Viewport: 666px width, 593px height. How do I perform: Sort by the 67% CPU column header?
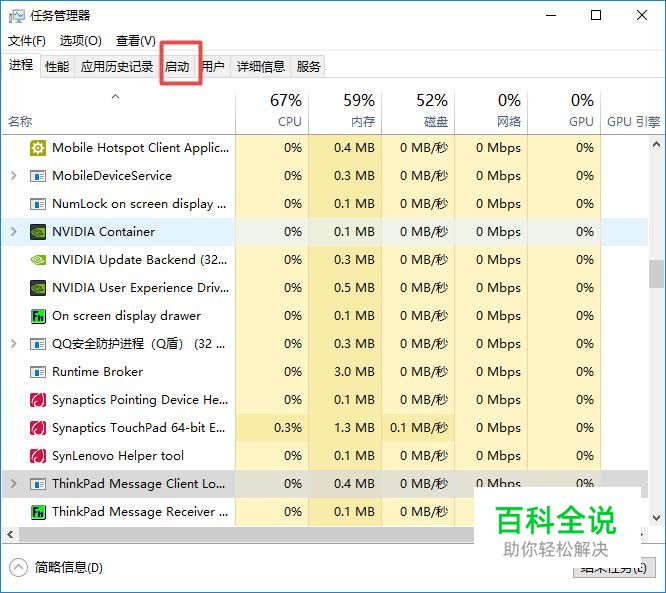point(272,113)
